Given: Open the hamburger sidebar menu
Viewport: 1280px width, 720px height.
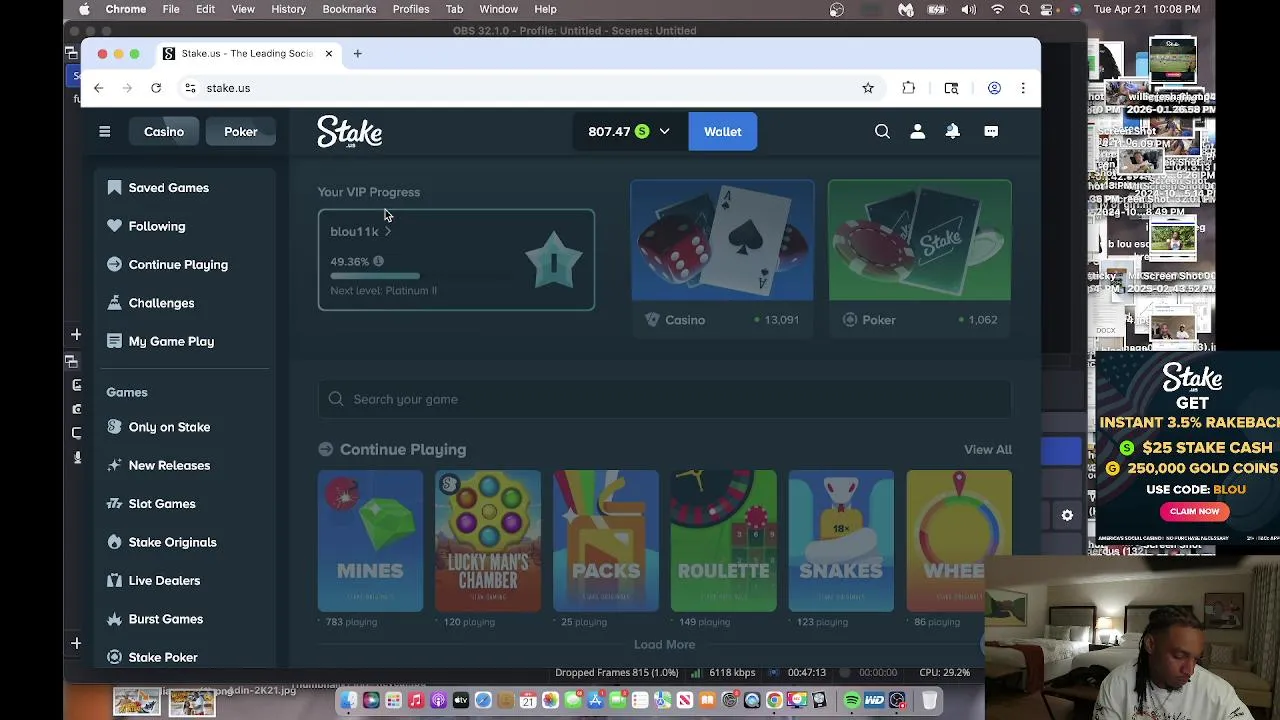Looking at the screenshot, I should [104, 131].
